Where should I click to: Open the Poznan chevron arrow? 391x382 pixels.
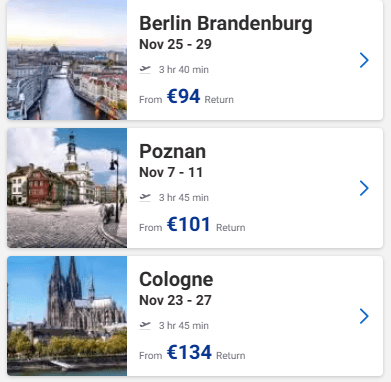[364, 188]
